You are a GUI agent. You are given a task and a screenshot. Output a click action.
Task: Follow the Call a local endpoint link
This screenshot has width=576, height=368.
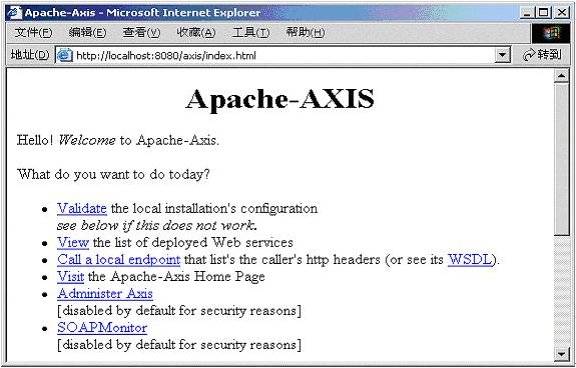tap(119, 260)
